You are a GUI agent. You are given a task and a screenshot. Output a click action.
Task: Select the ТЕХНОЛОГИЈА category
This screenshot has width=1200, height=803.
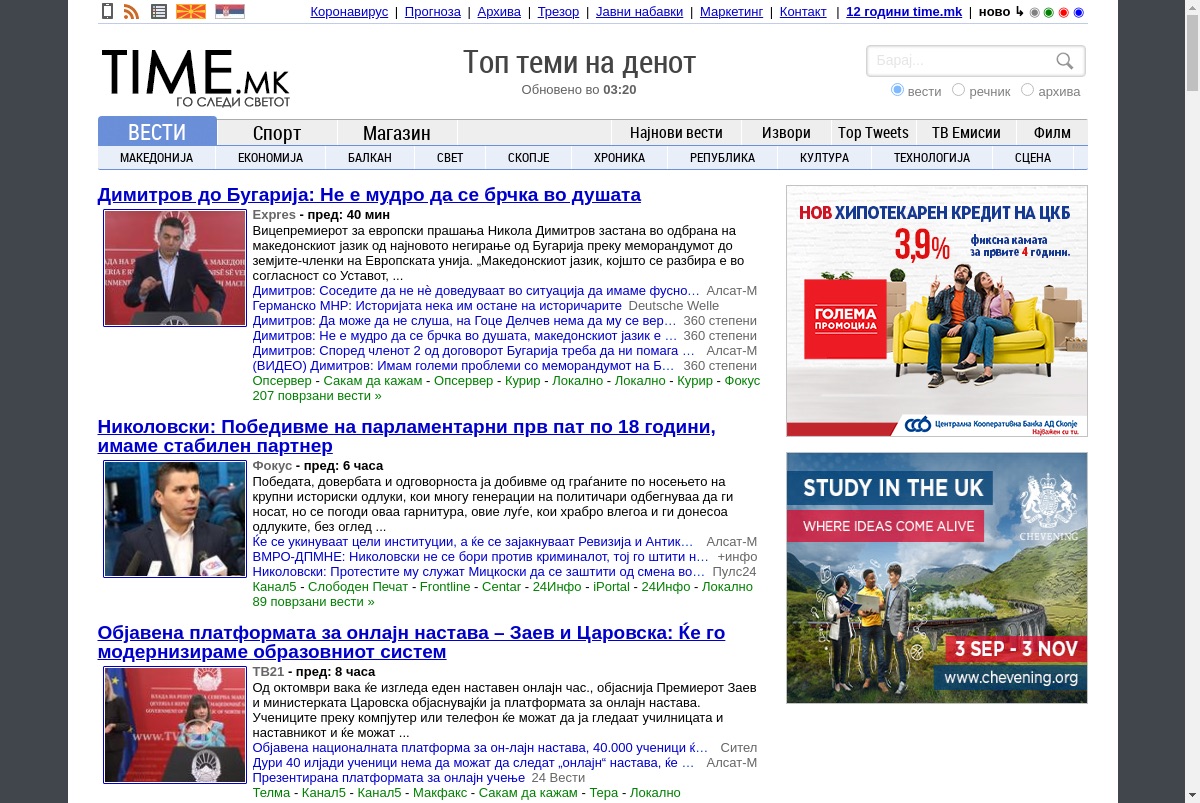click(x=932, y=158)
